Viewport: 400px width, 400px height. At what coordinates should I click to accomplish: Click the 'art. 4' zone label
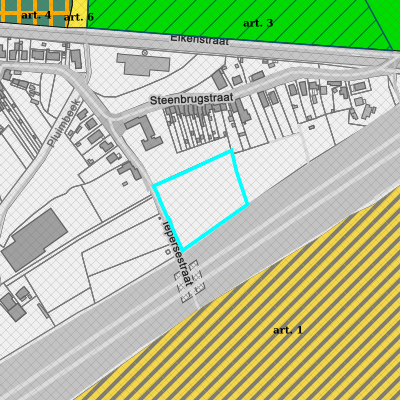pyautogui.click(x=36, y=15)
